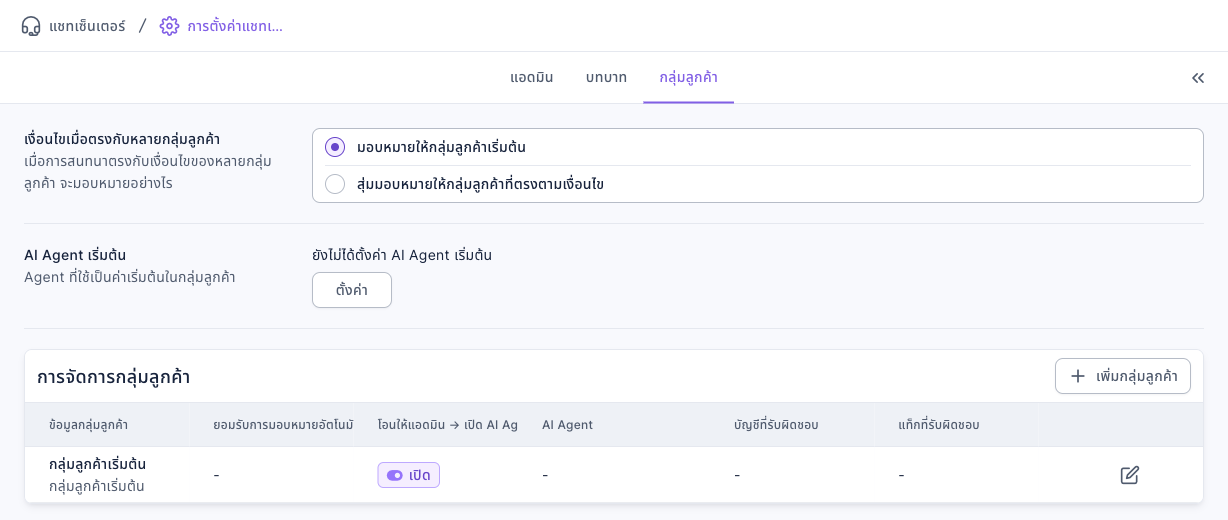Click the AI Agent column header
This screenshot has height=520, width=1228.
click(x=567, y=425)
